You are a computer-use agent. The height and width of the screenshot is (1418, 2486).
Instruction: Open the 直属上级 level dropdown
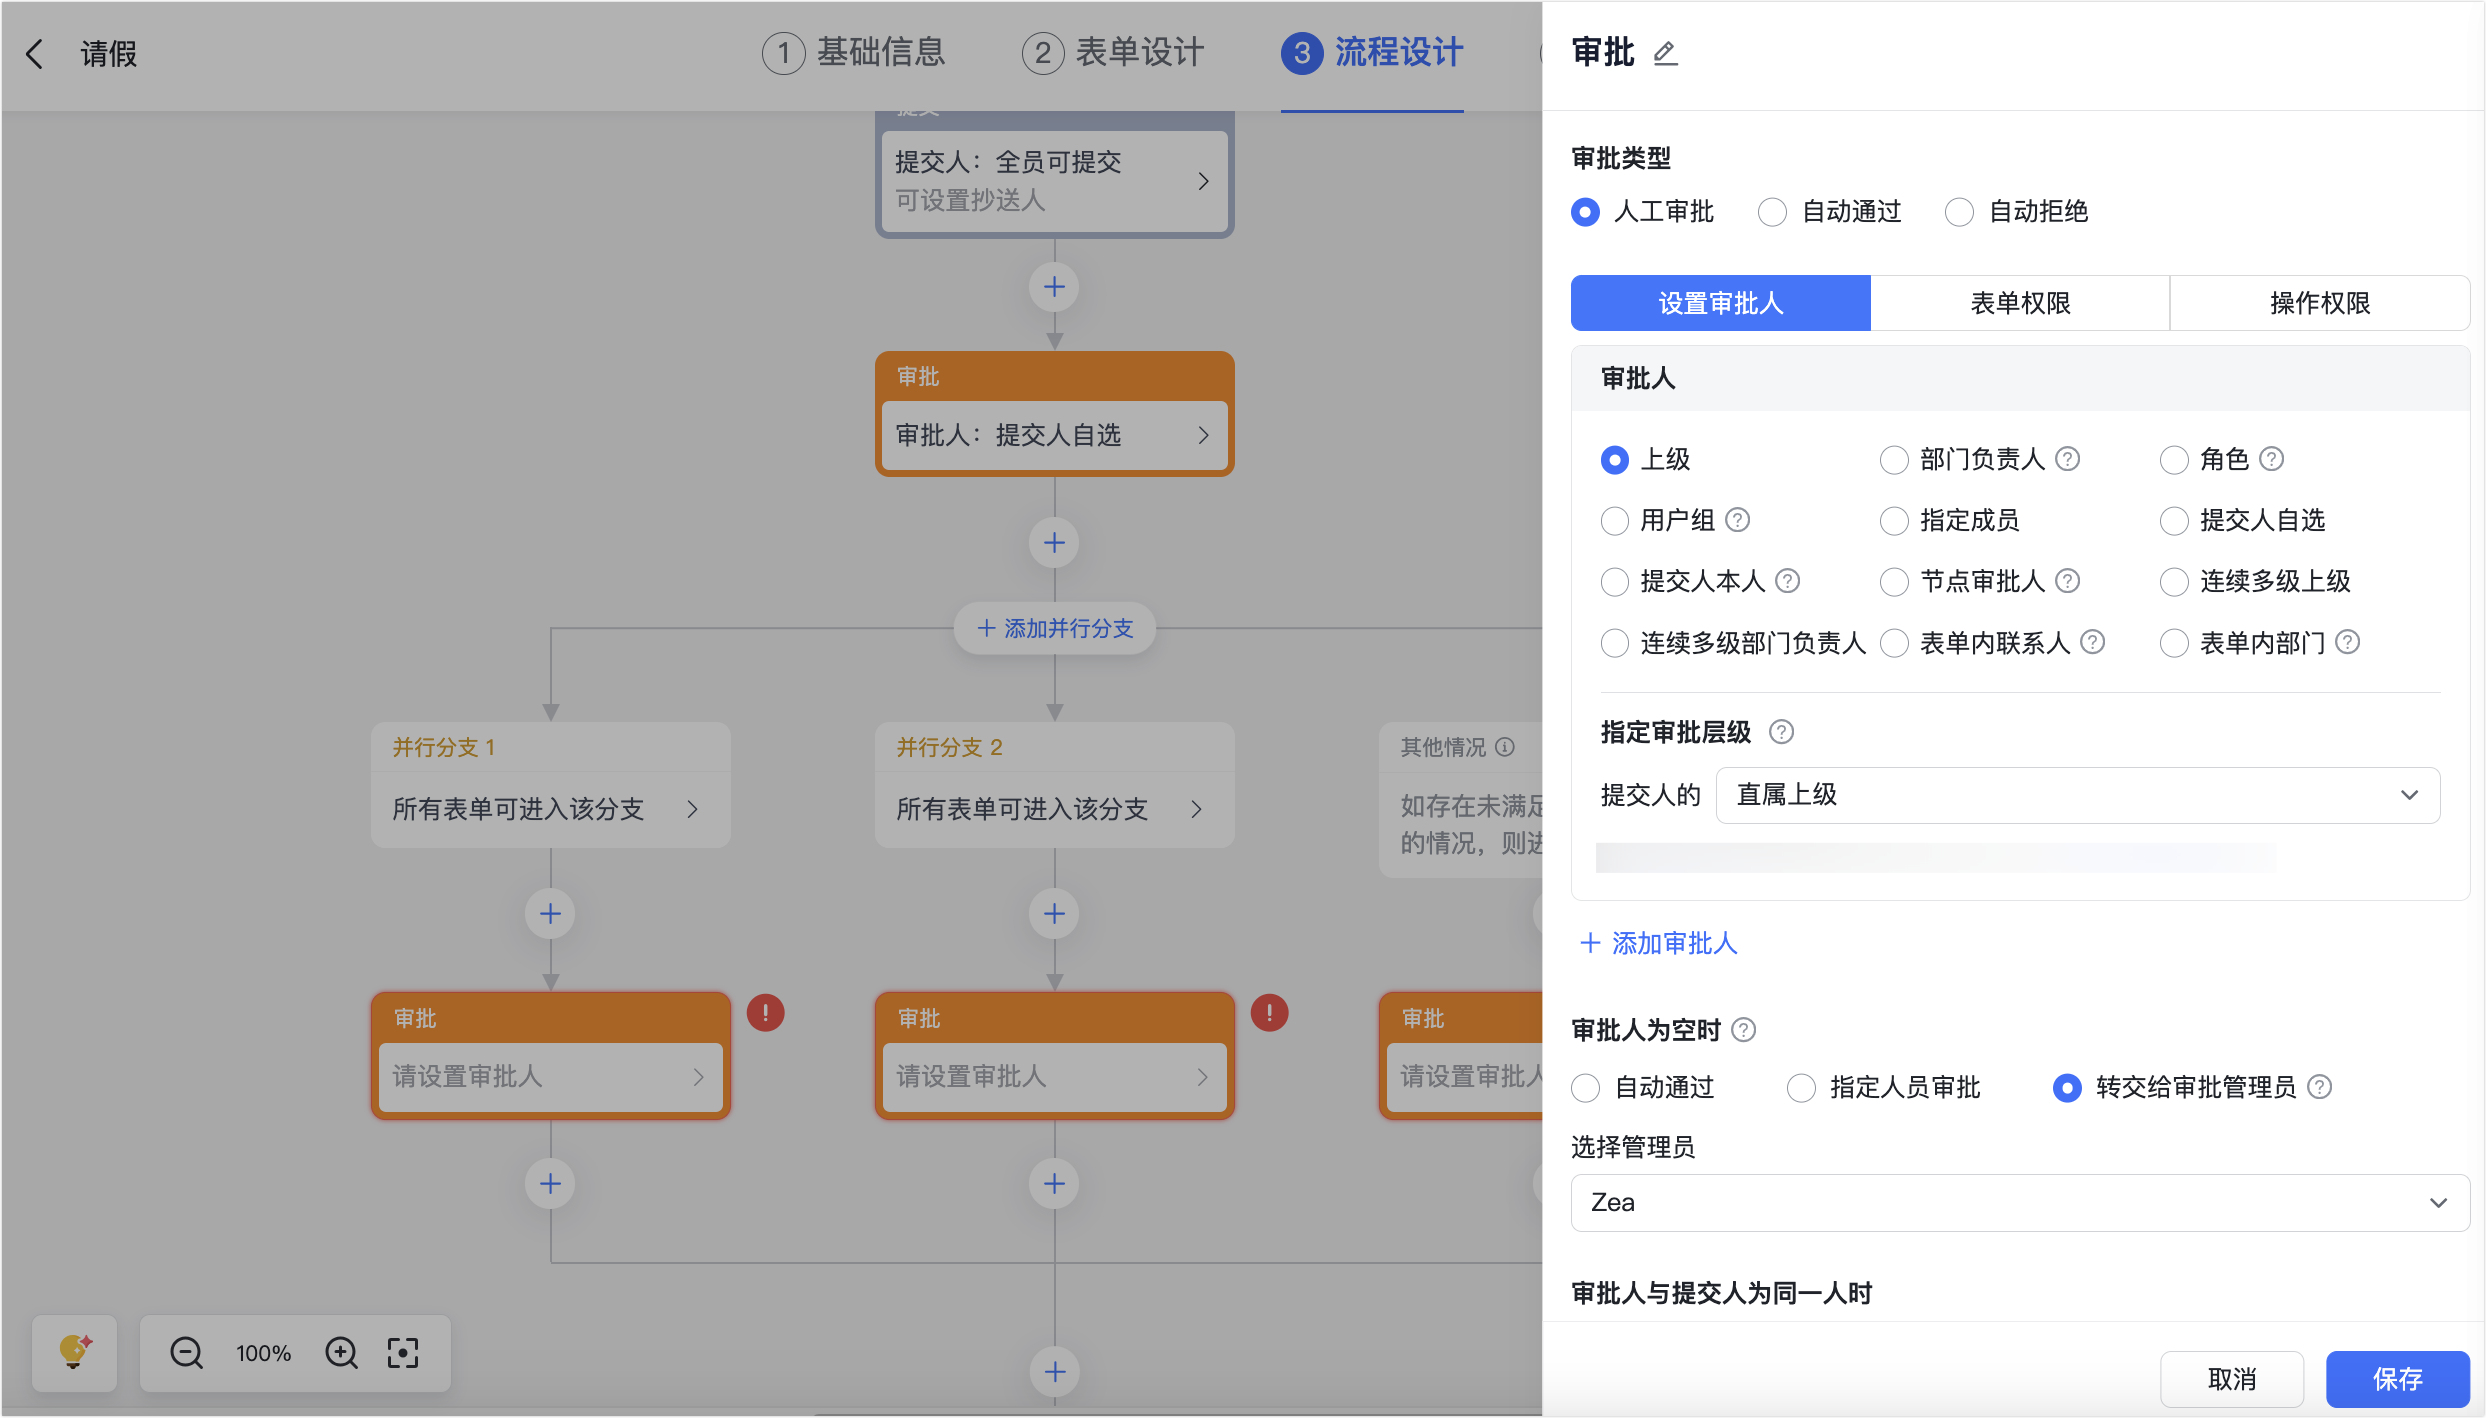(x=2078, y=796)
